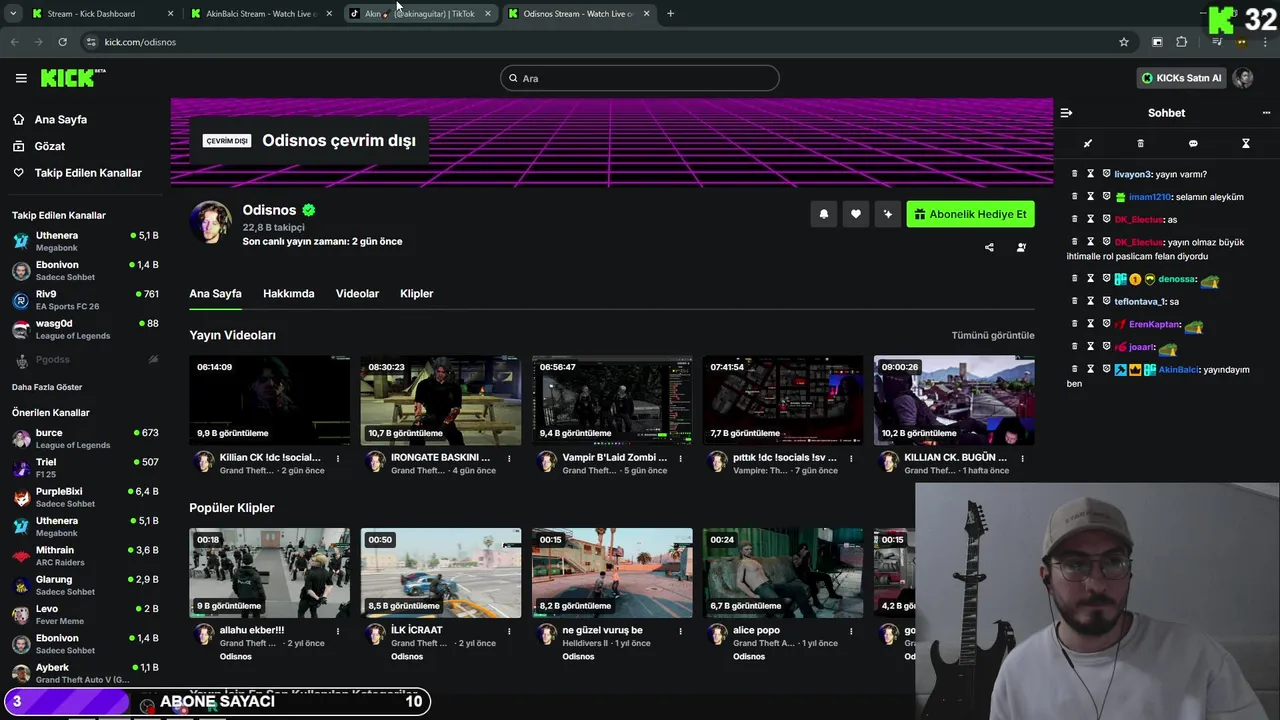Timeout ErenKaptan using hourglass icon

(1091, 324)
